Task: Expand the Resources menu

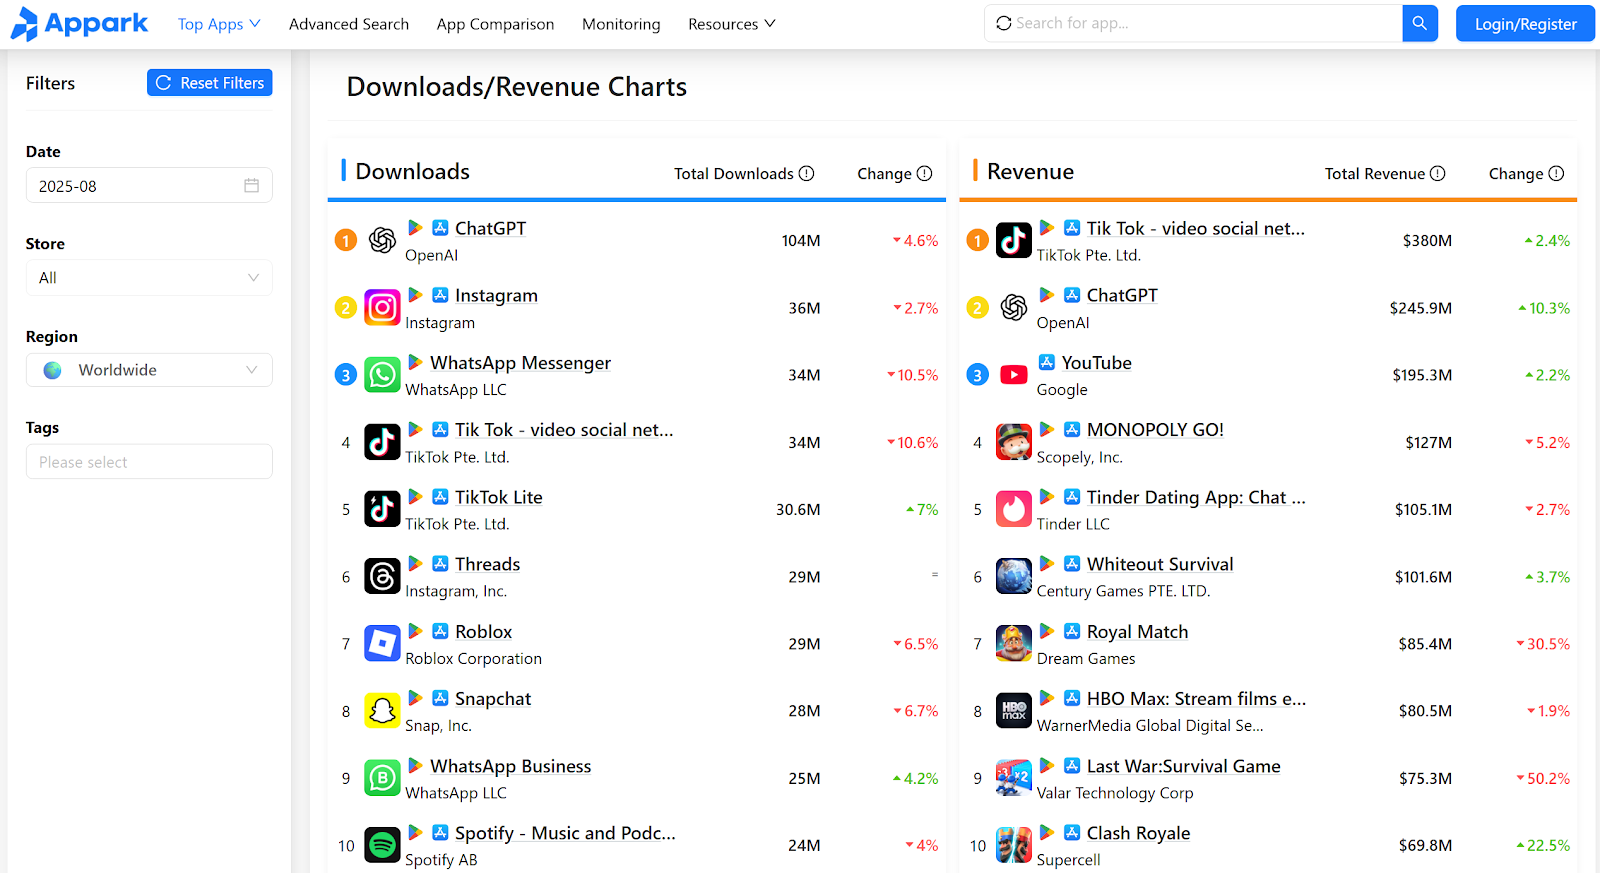Action: (x=731, y=24)
